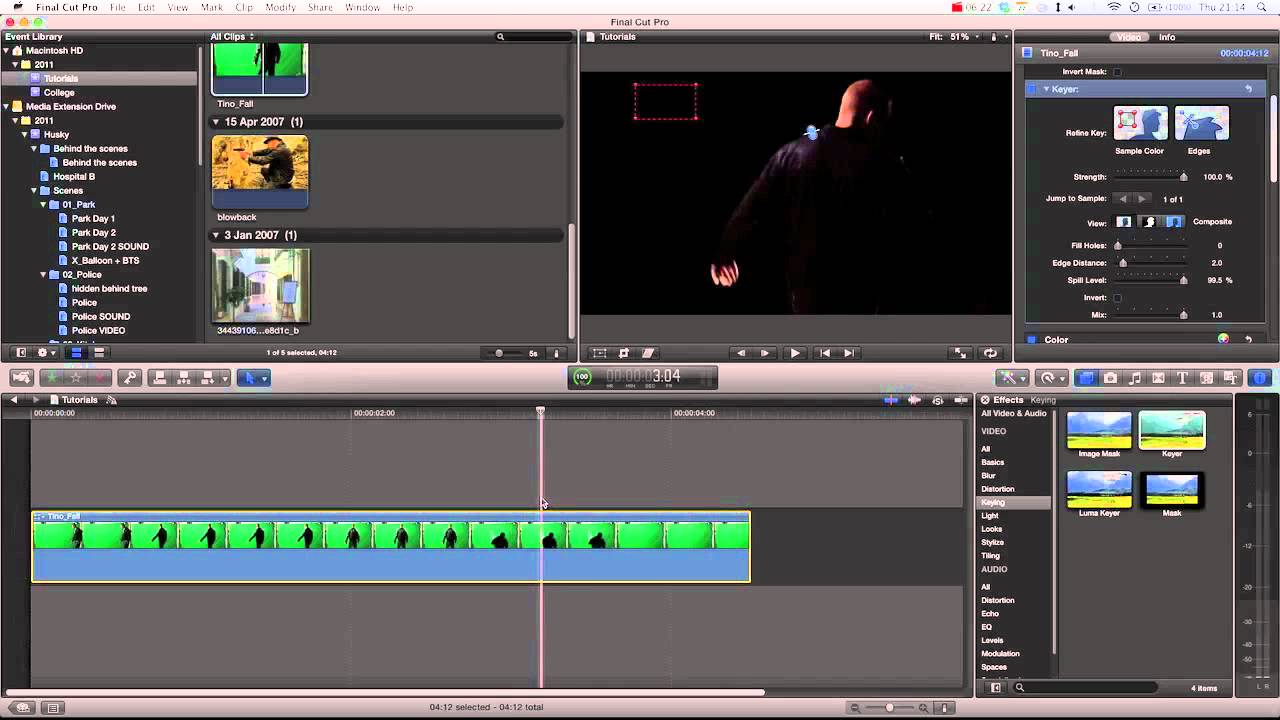This screenshot has width=1280, height=720.
Task: Import media from camera icon
Action: [x=21, y=378]
